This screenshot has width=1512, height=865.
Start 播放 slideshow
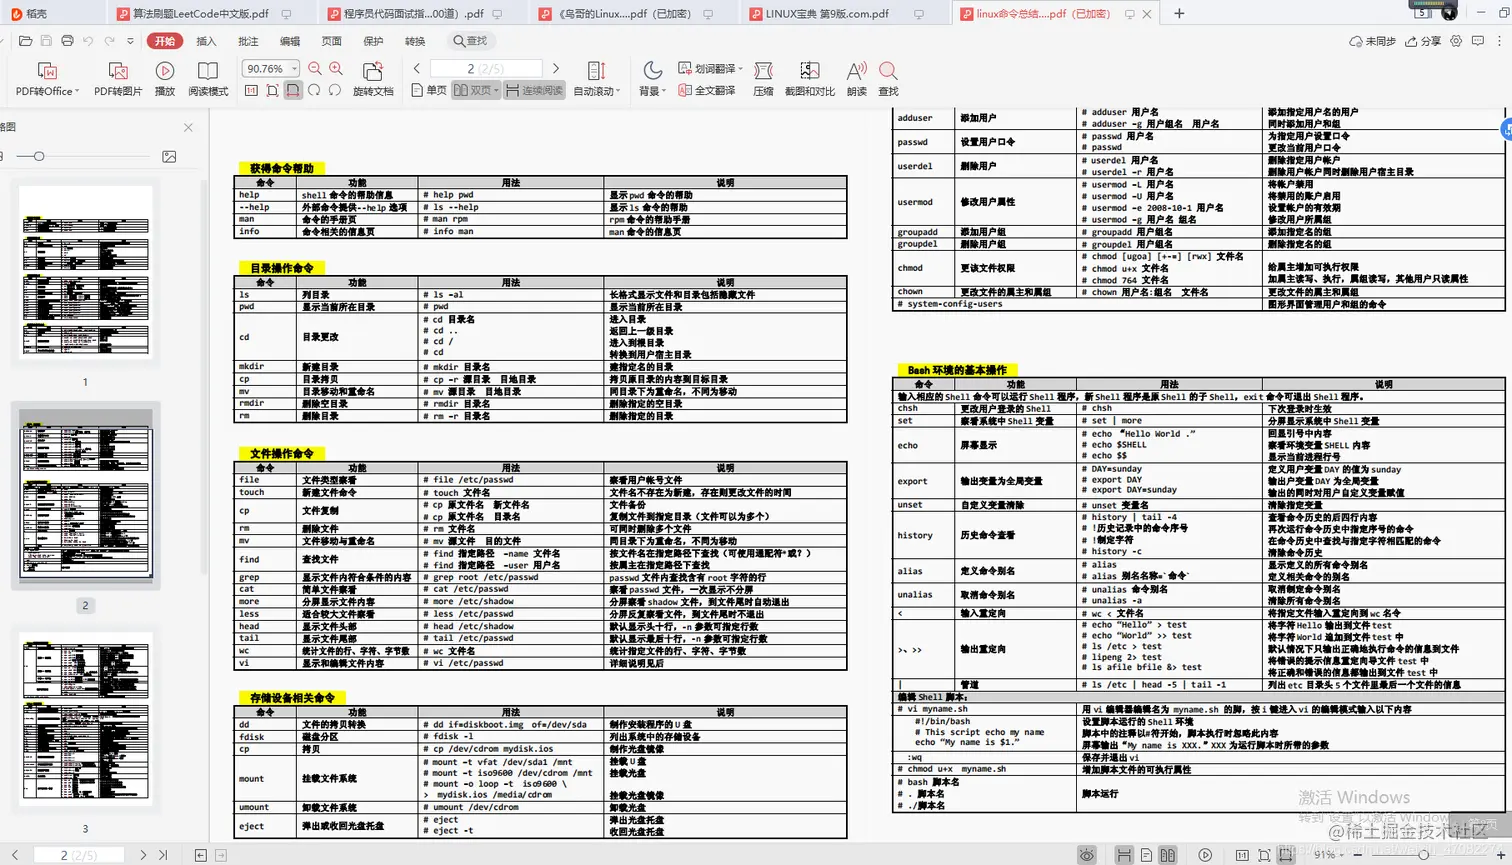[x=165, y=80]
